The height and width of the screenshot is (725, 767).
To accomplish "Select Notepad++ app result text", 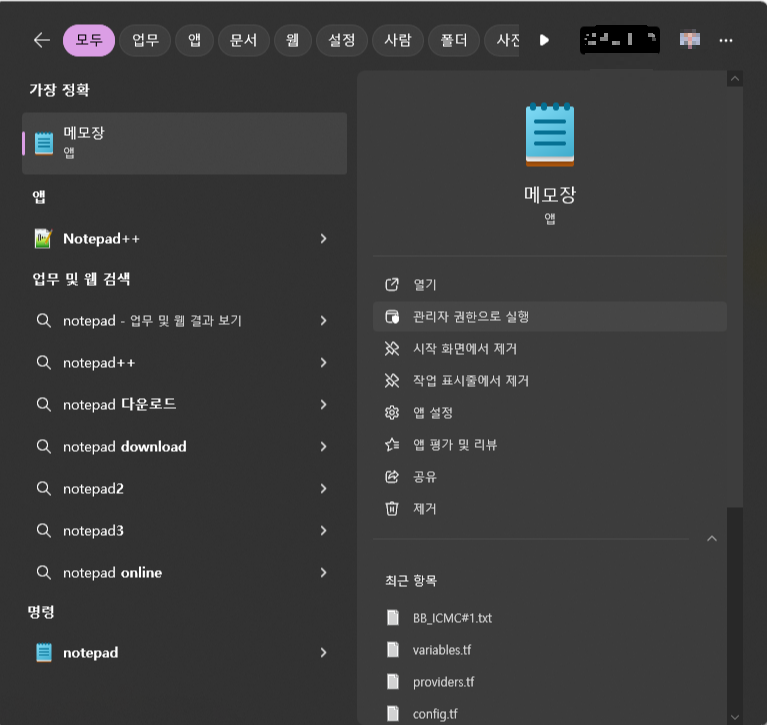I will pyautogui.click(x=101, y=239).
